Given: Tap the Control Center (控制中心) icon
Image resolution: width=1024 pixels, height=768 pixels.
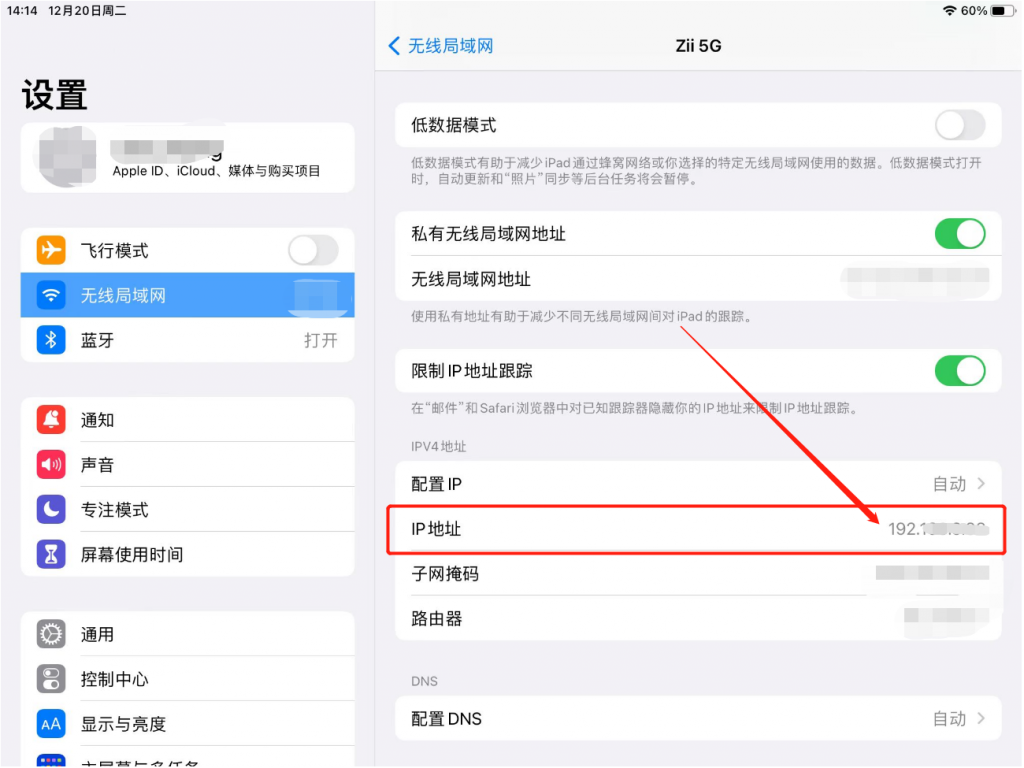Looking at the screenshot, I should (x=51, y=679).
